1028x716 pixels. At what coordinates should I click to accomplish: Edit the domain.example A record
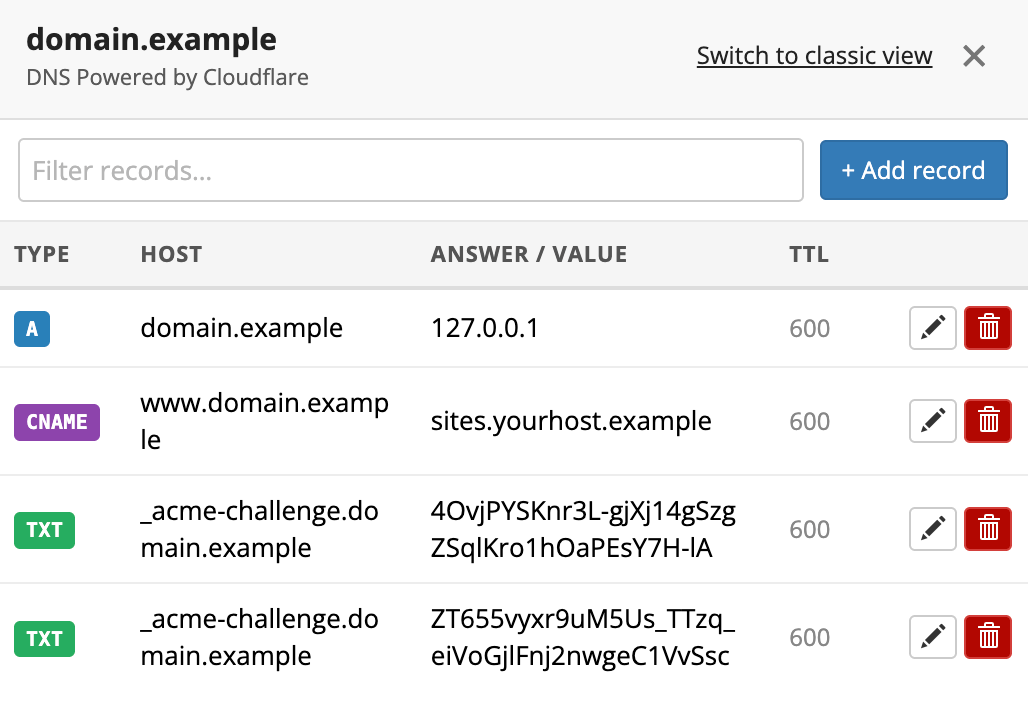(x=932, y=328)
